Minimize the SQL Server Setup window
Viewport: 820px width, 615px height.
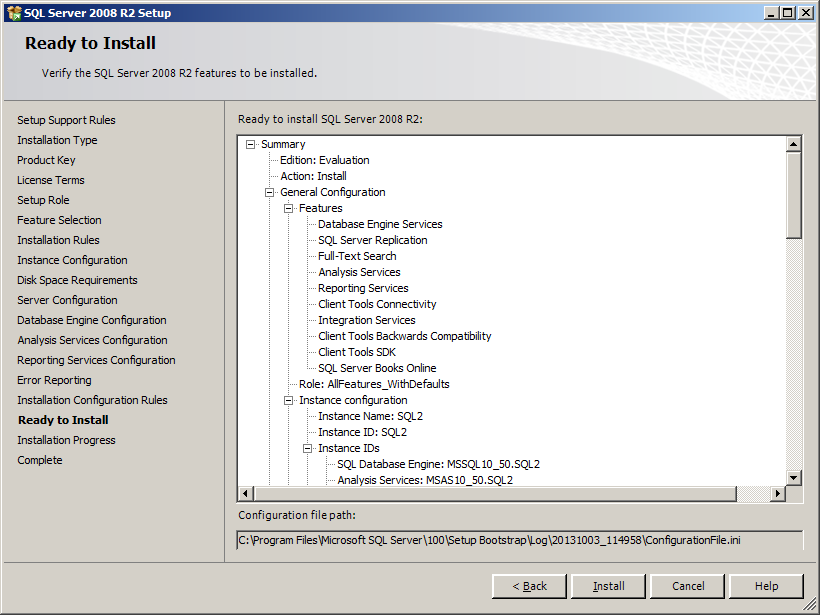pos(771,13)
